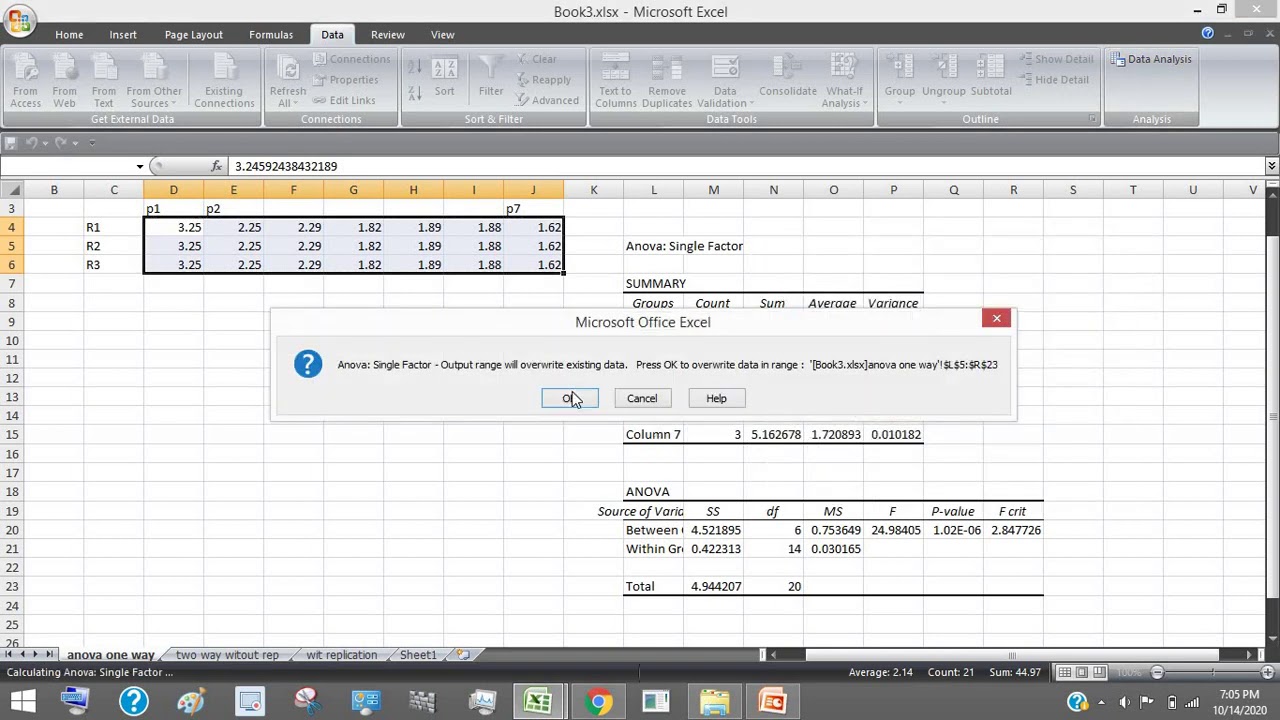This screenshot has height=720, width=1280.
Task: Click Advanced filter option
Action: point(547,100)
